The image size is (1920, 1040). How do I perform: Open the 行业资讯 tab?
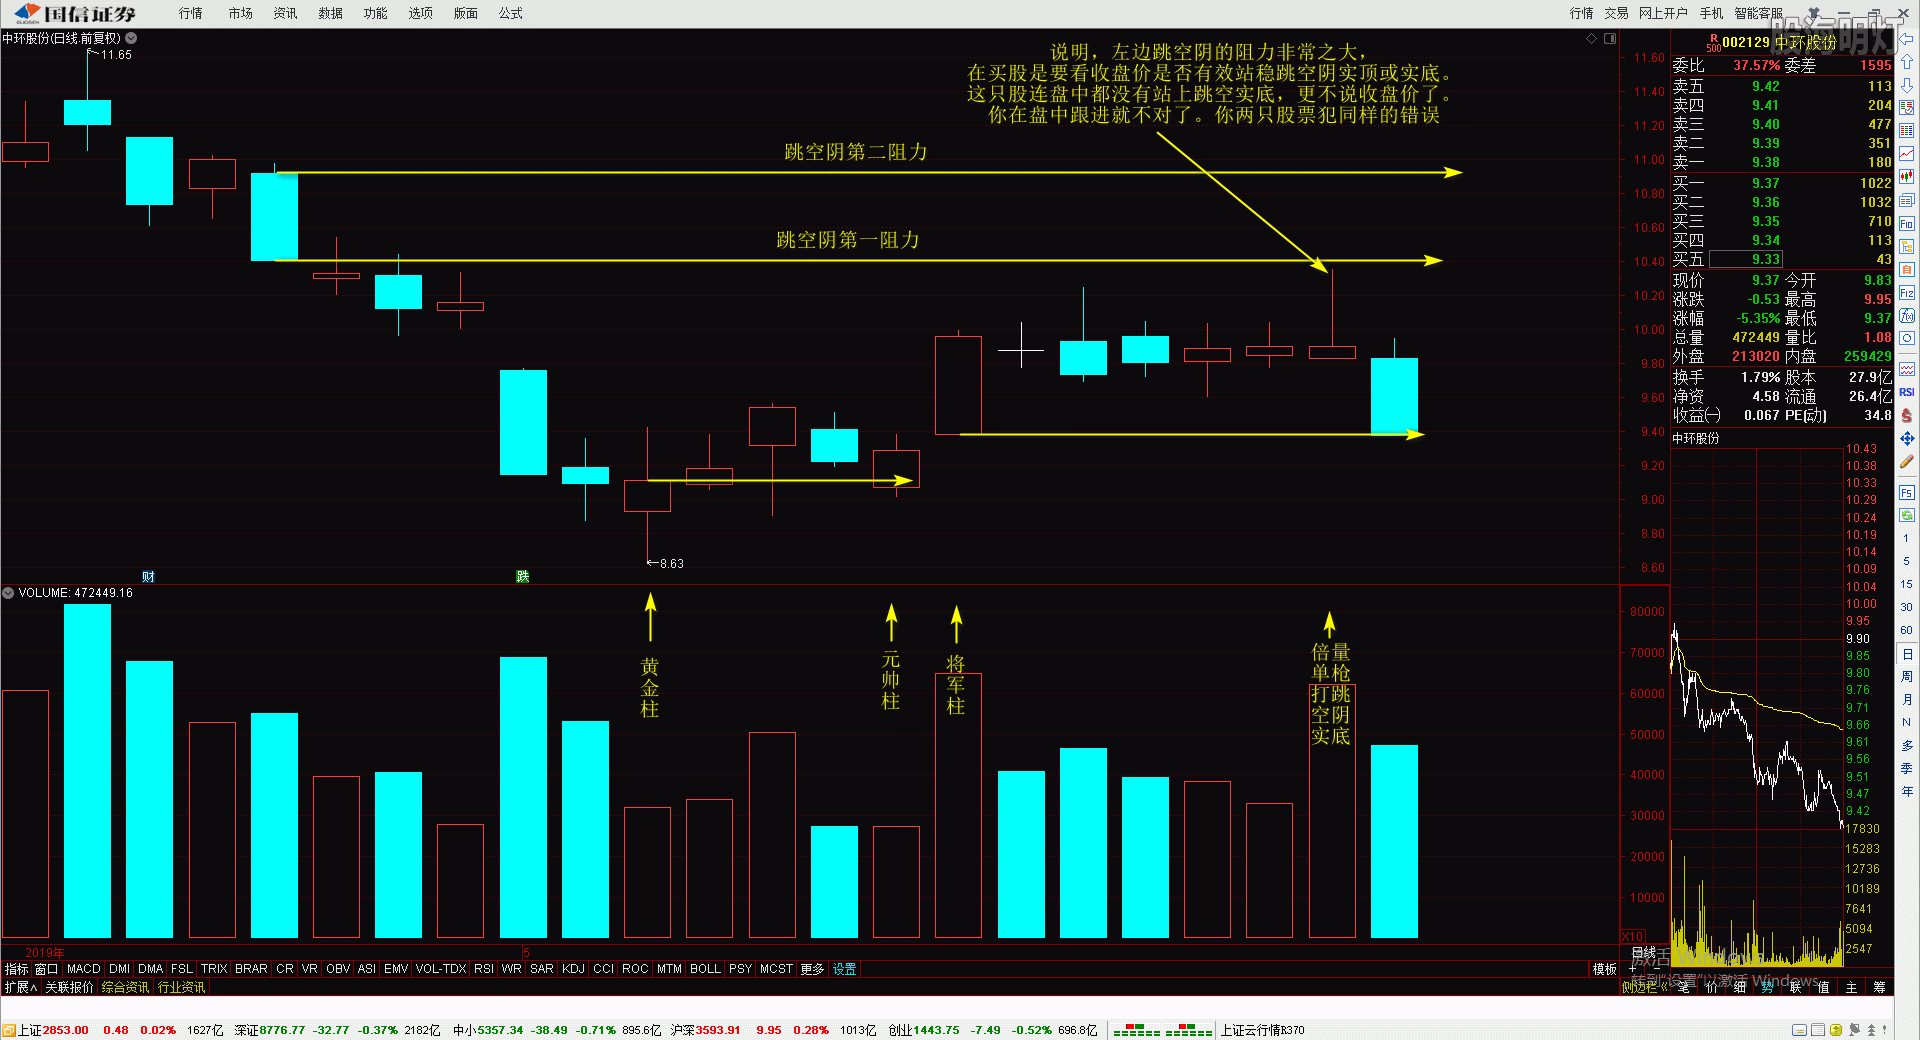181,987
